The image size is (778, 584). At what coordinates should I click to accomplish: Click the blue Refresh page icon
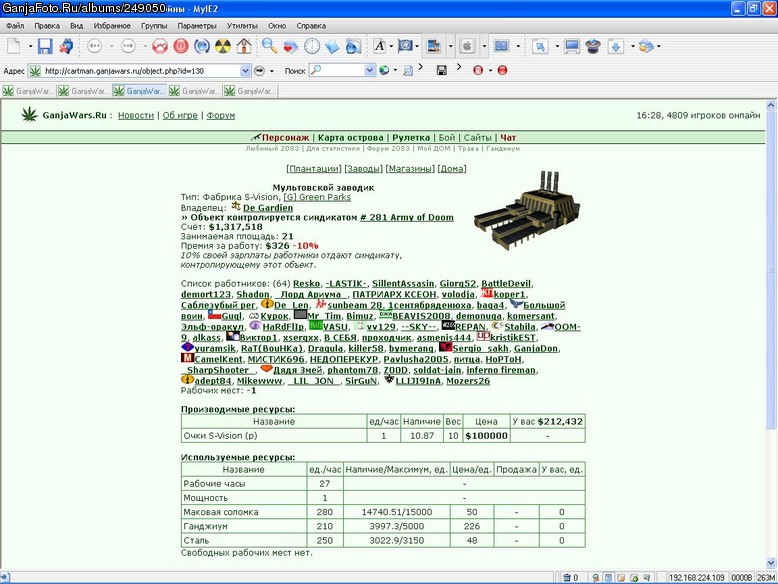coord(202,46)
